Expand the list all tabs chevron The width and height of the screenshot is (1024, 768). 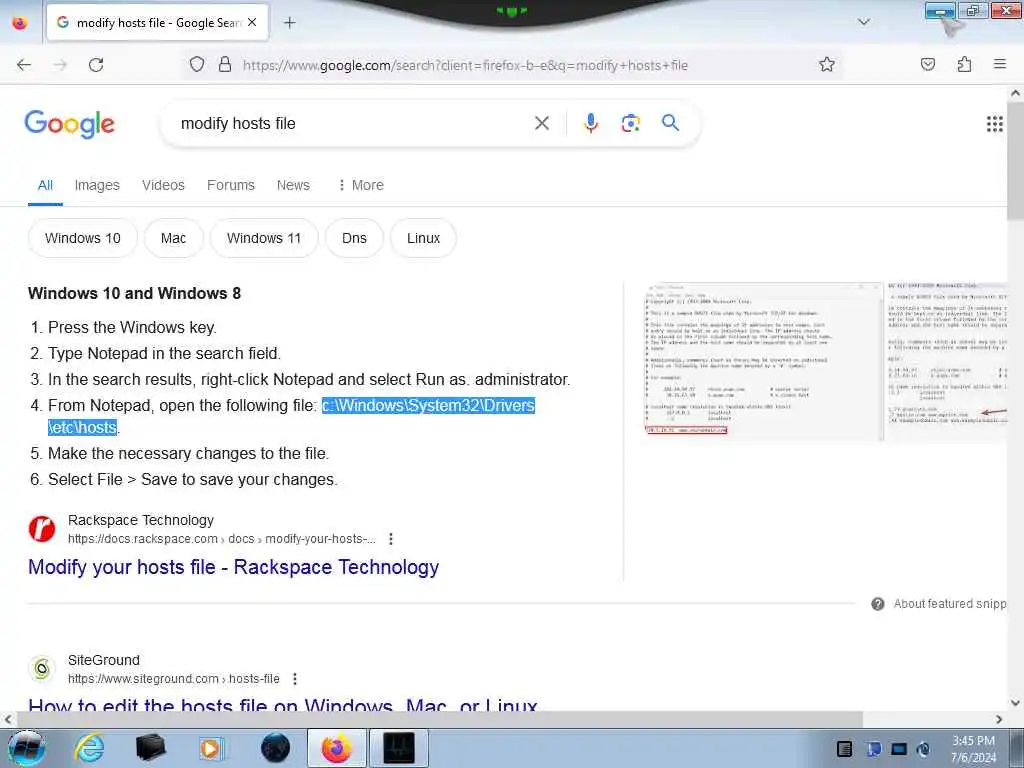pyautogui.click(x=864, y=22)
